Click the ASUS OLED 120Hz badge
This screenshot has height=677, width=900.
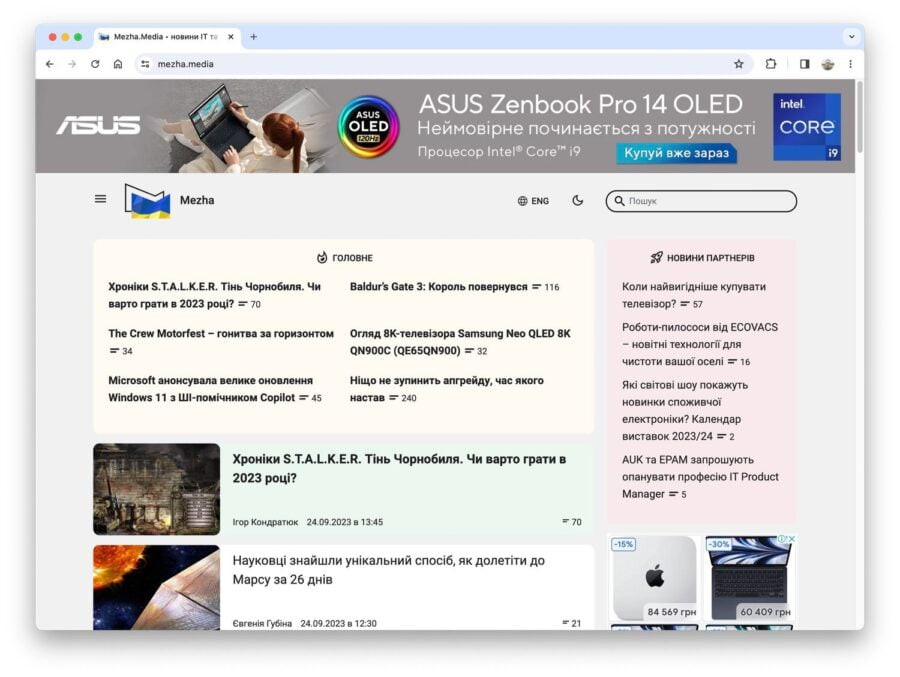[368, 126]
